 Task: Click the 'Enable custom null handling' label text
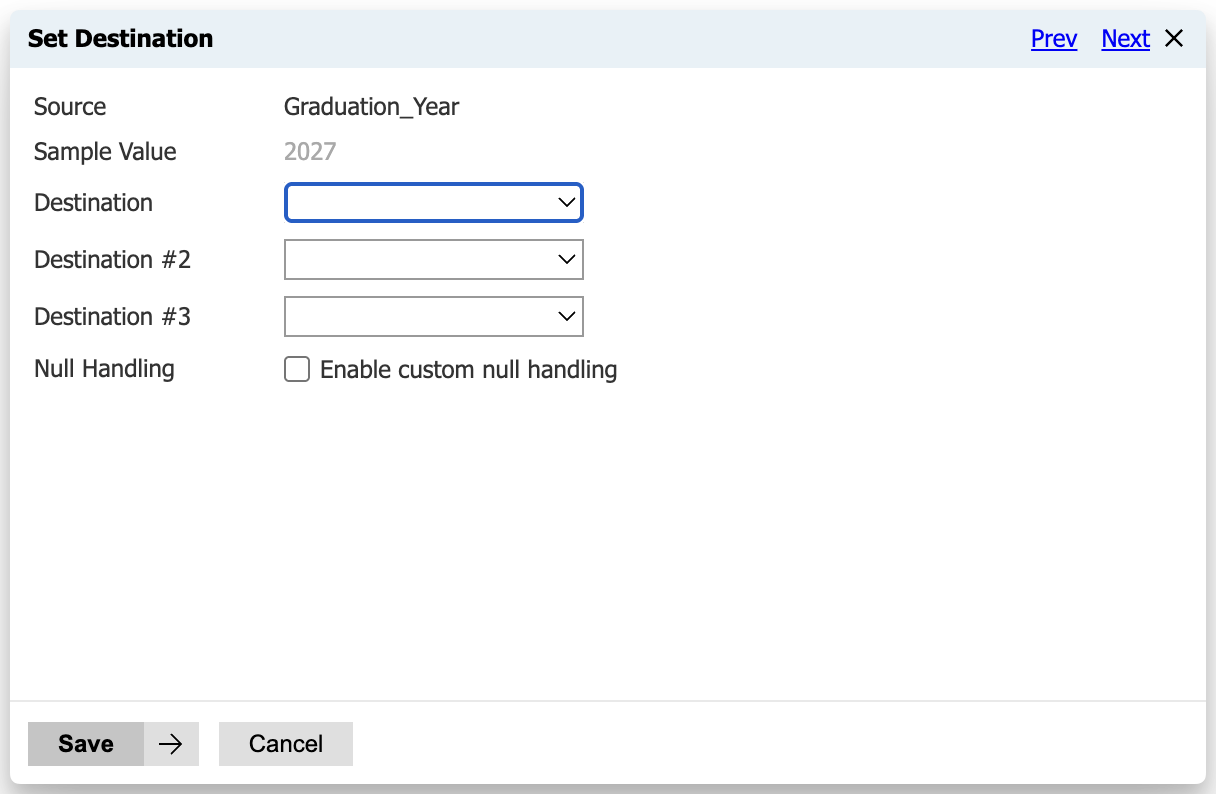pos(468,370)
